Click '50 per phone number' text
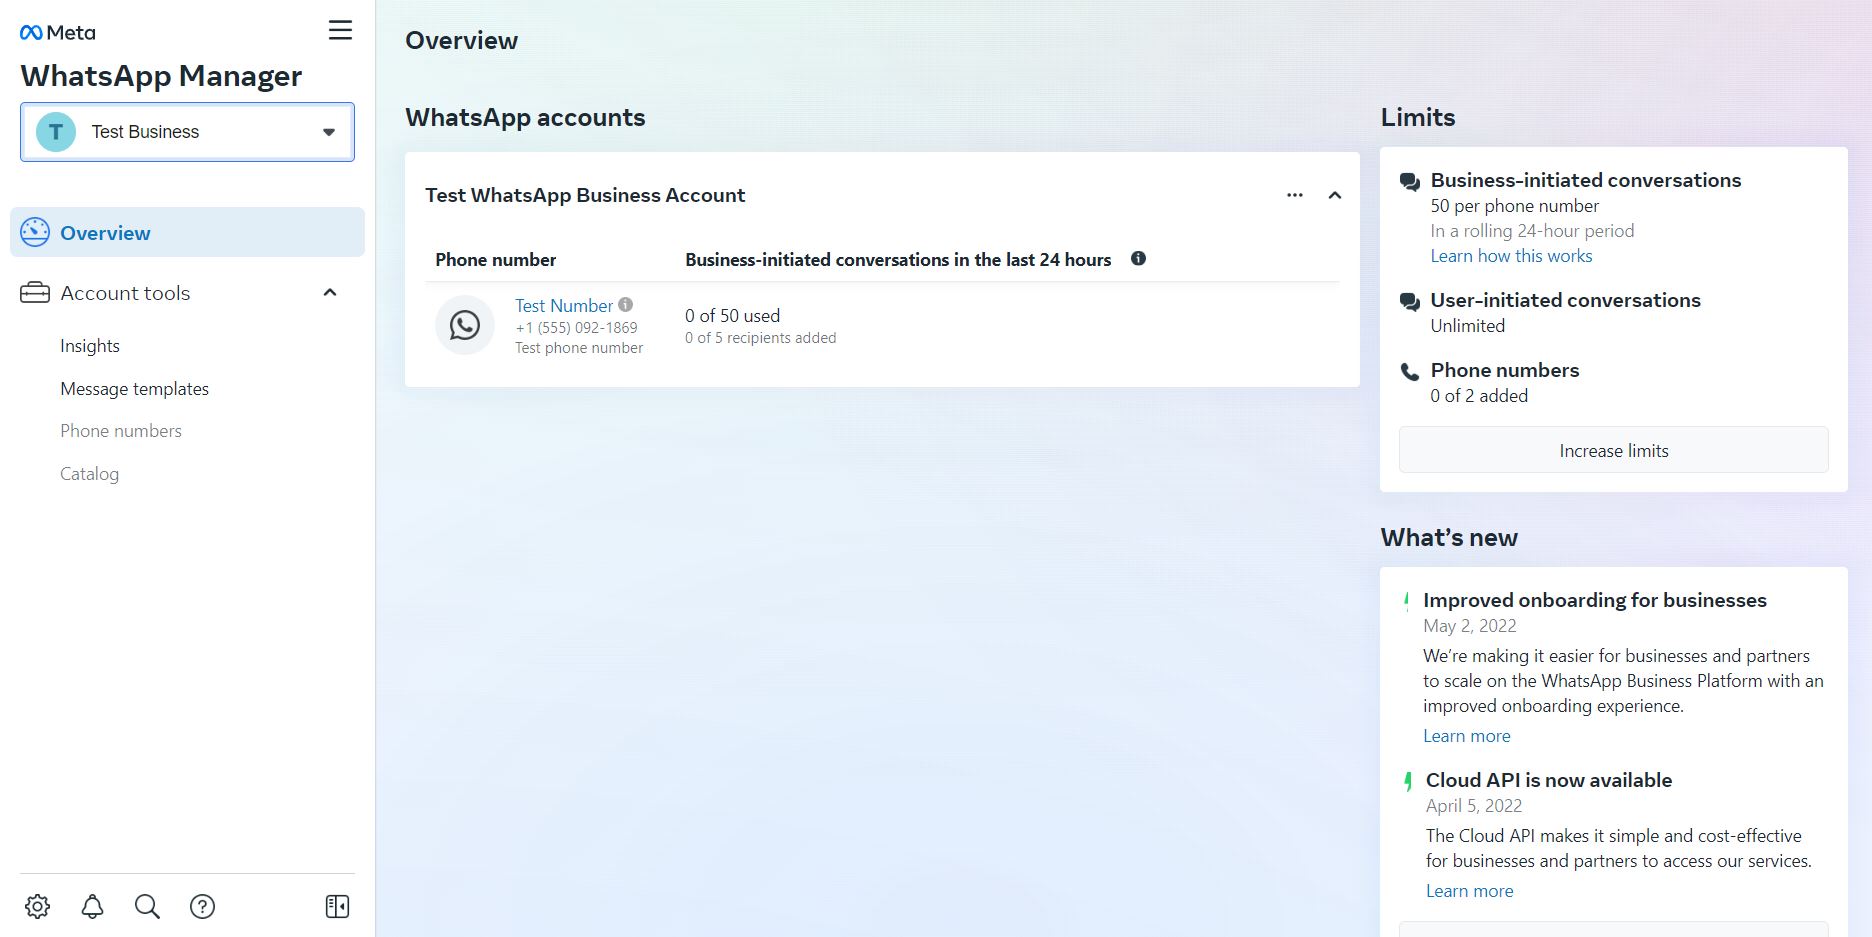 pyautogui.click(x=1515, y=206)
